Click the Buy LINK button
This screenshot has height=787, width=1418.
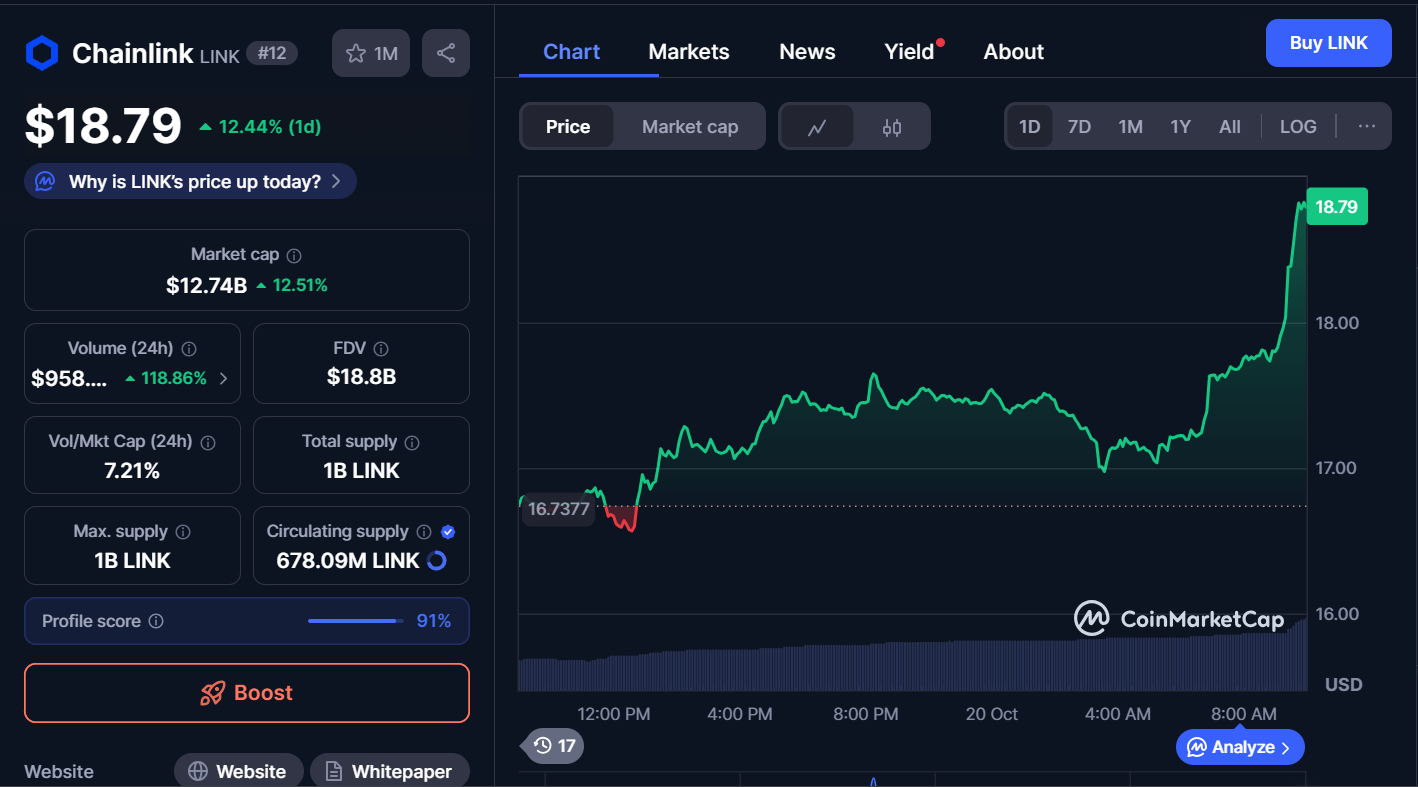(1327, 43)
